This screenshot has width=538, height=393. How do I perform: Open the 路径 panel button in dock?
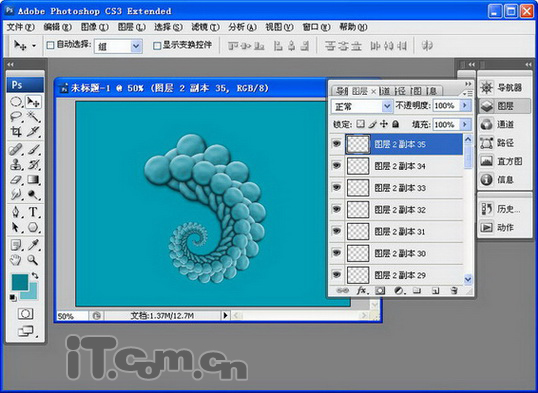pyautogui.click(x=503, y=143)
